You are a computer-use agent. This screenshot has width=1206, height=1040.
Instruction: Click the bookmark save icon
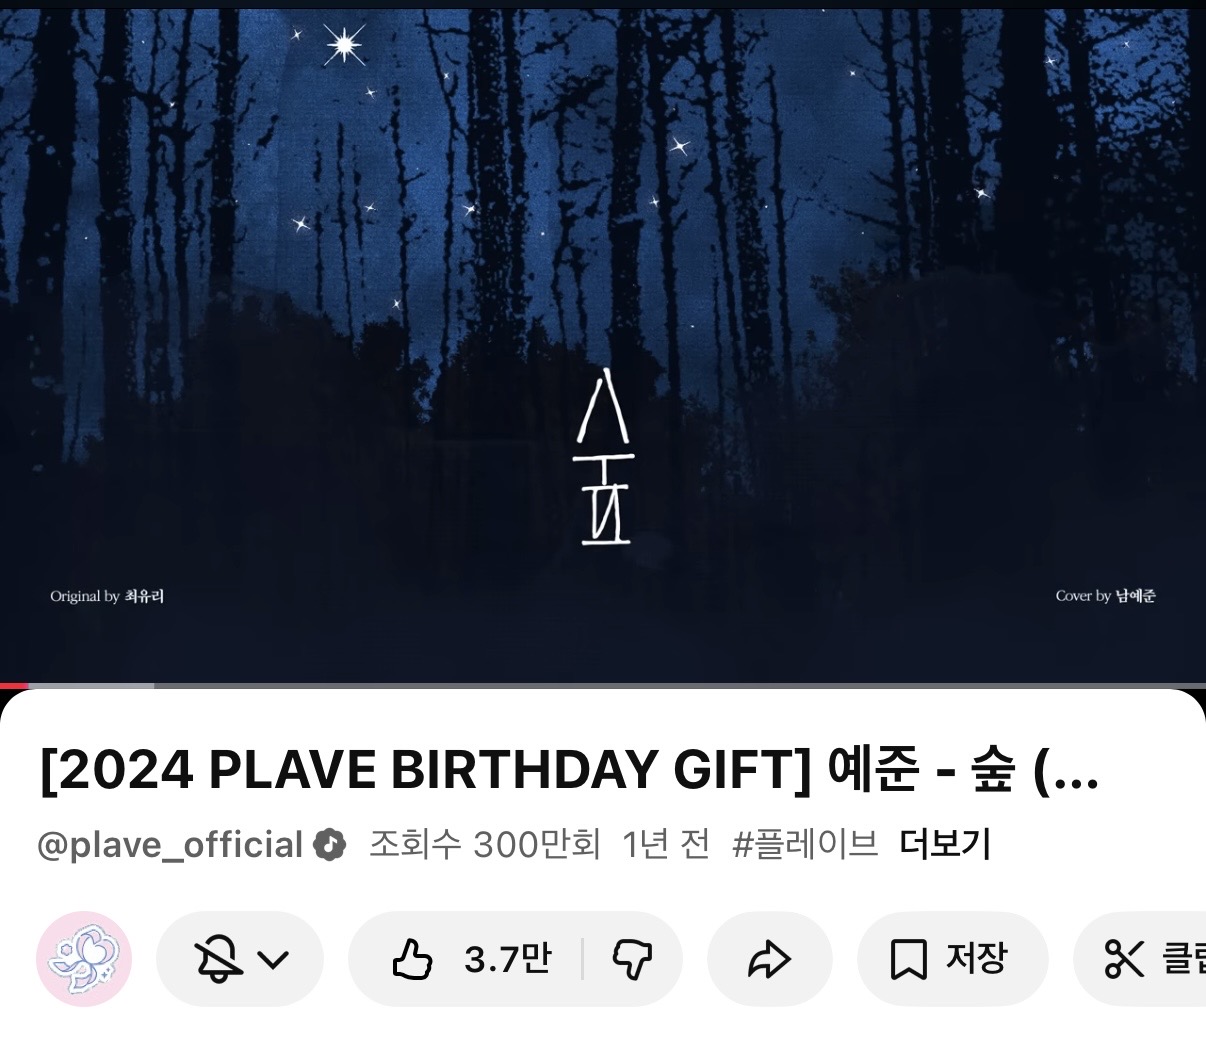coord(908,959)
